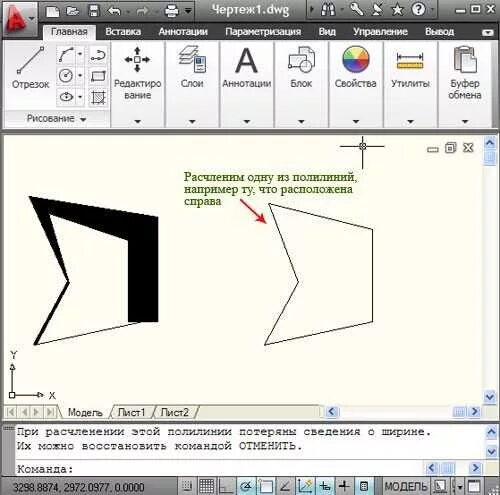
Task: Select the Hatch tool in Рисование
Action: click(98, 97)
